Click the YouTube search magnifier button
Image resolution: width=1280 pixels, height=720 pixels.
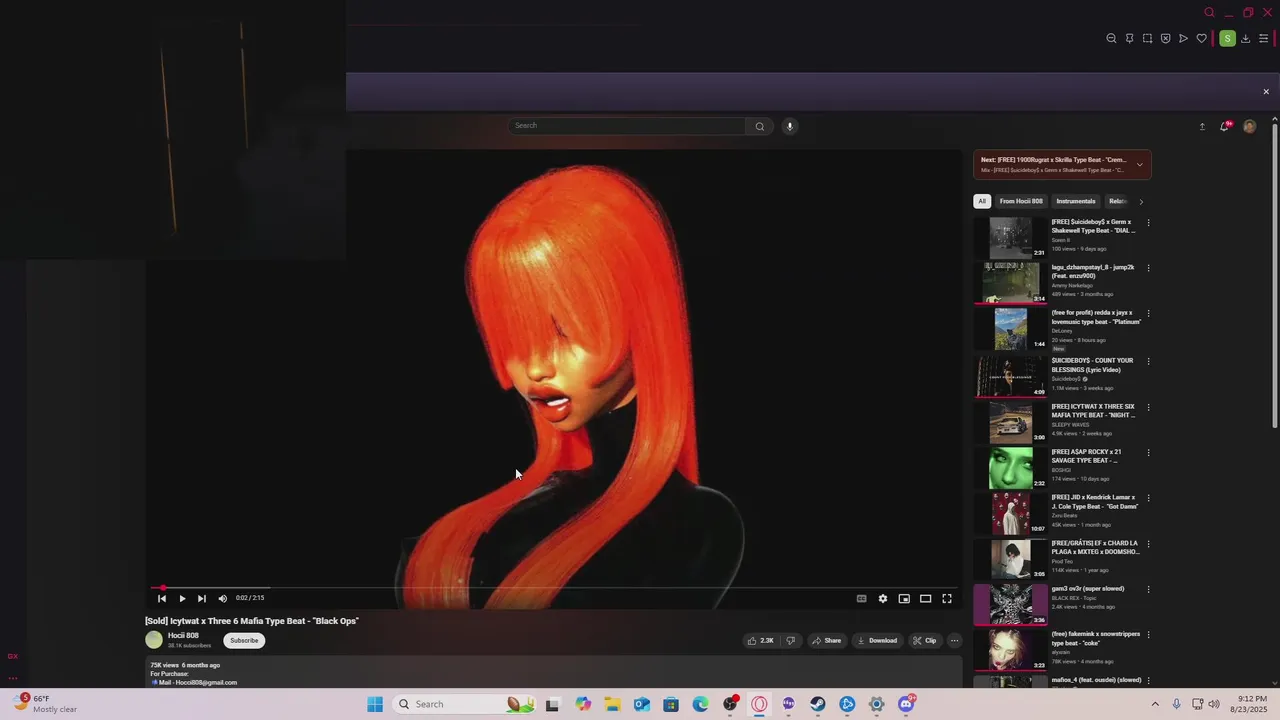[759, 126]
